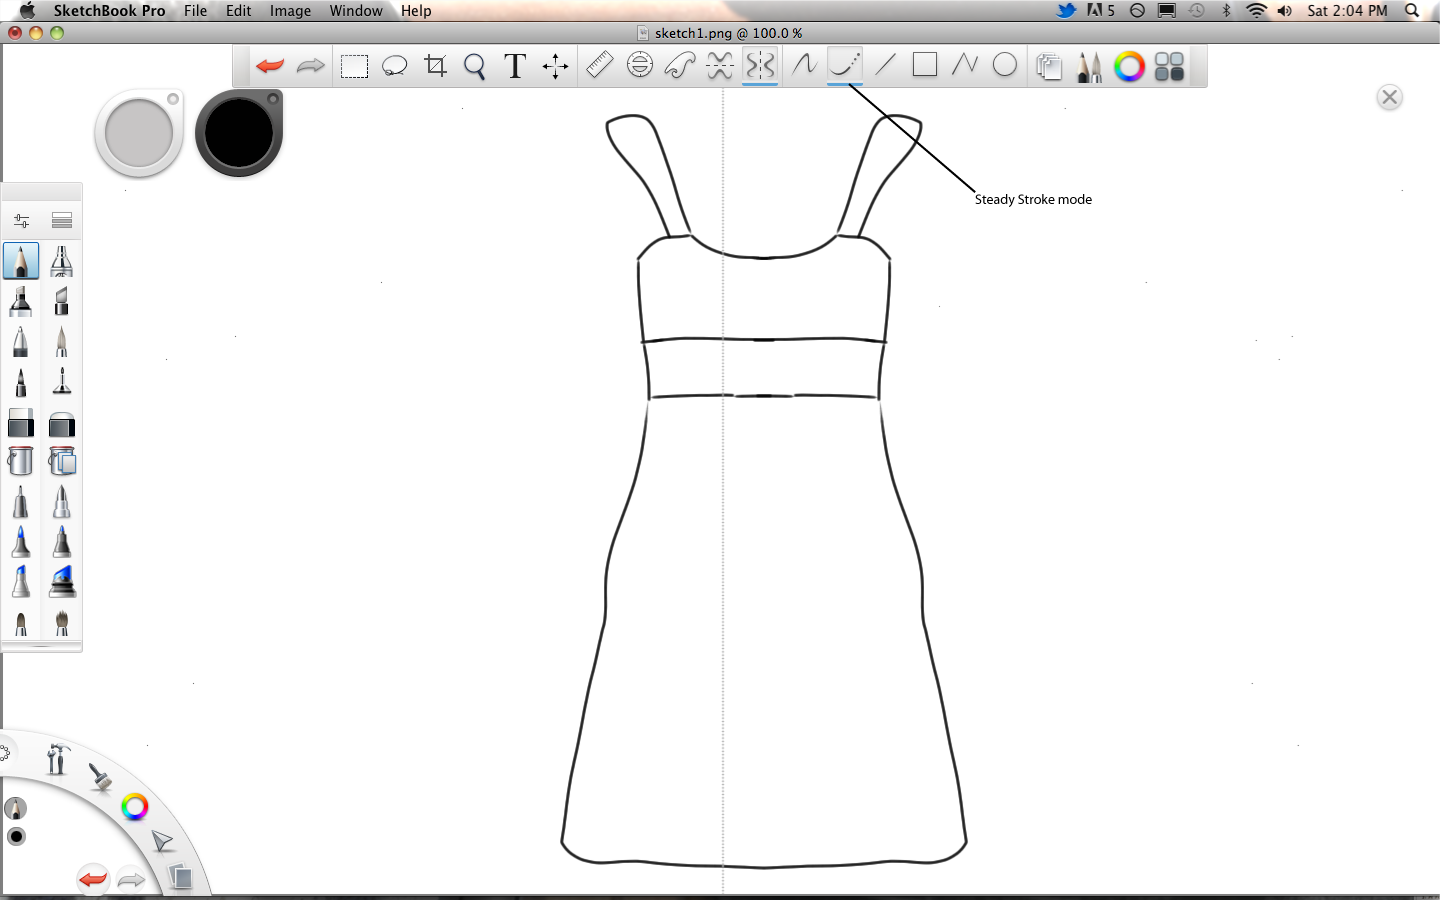Show the Brush palette from toolbar
The image size is (1440, 900).
point(1089,67)
